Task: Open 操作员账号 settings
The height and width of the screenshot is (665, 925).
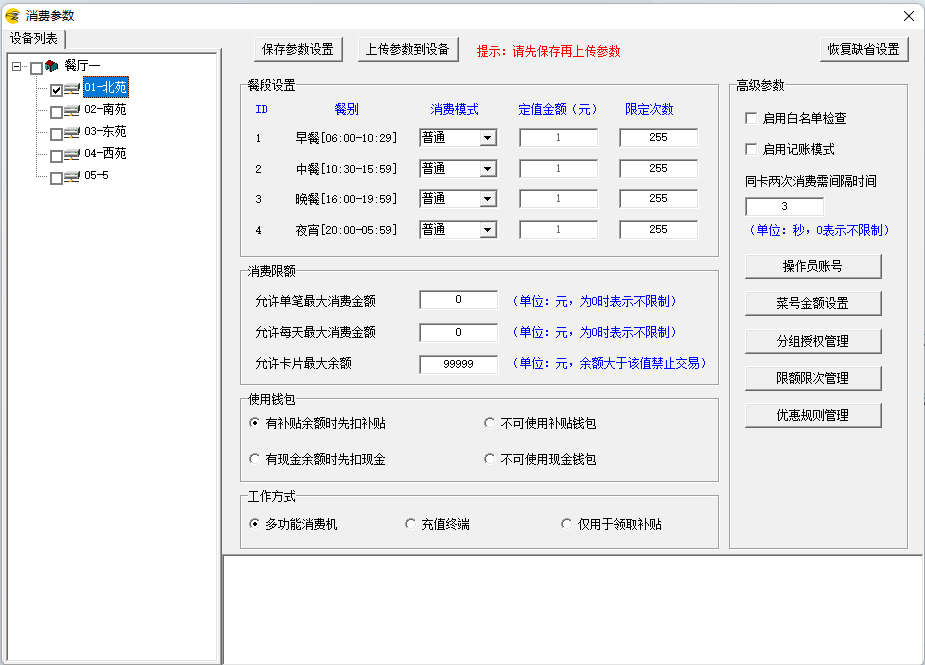Action: tap(813, 266)
